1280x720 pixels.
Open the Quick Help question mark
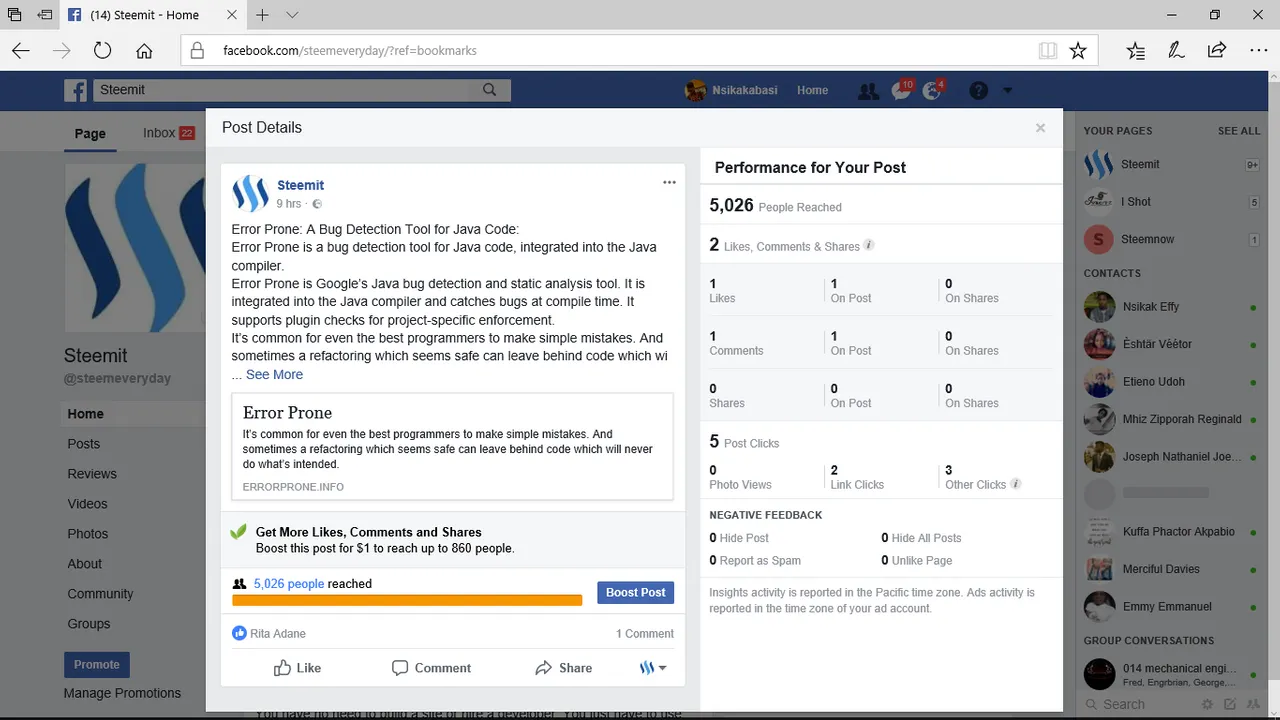(x=978, y=91)
